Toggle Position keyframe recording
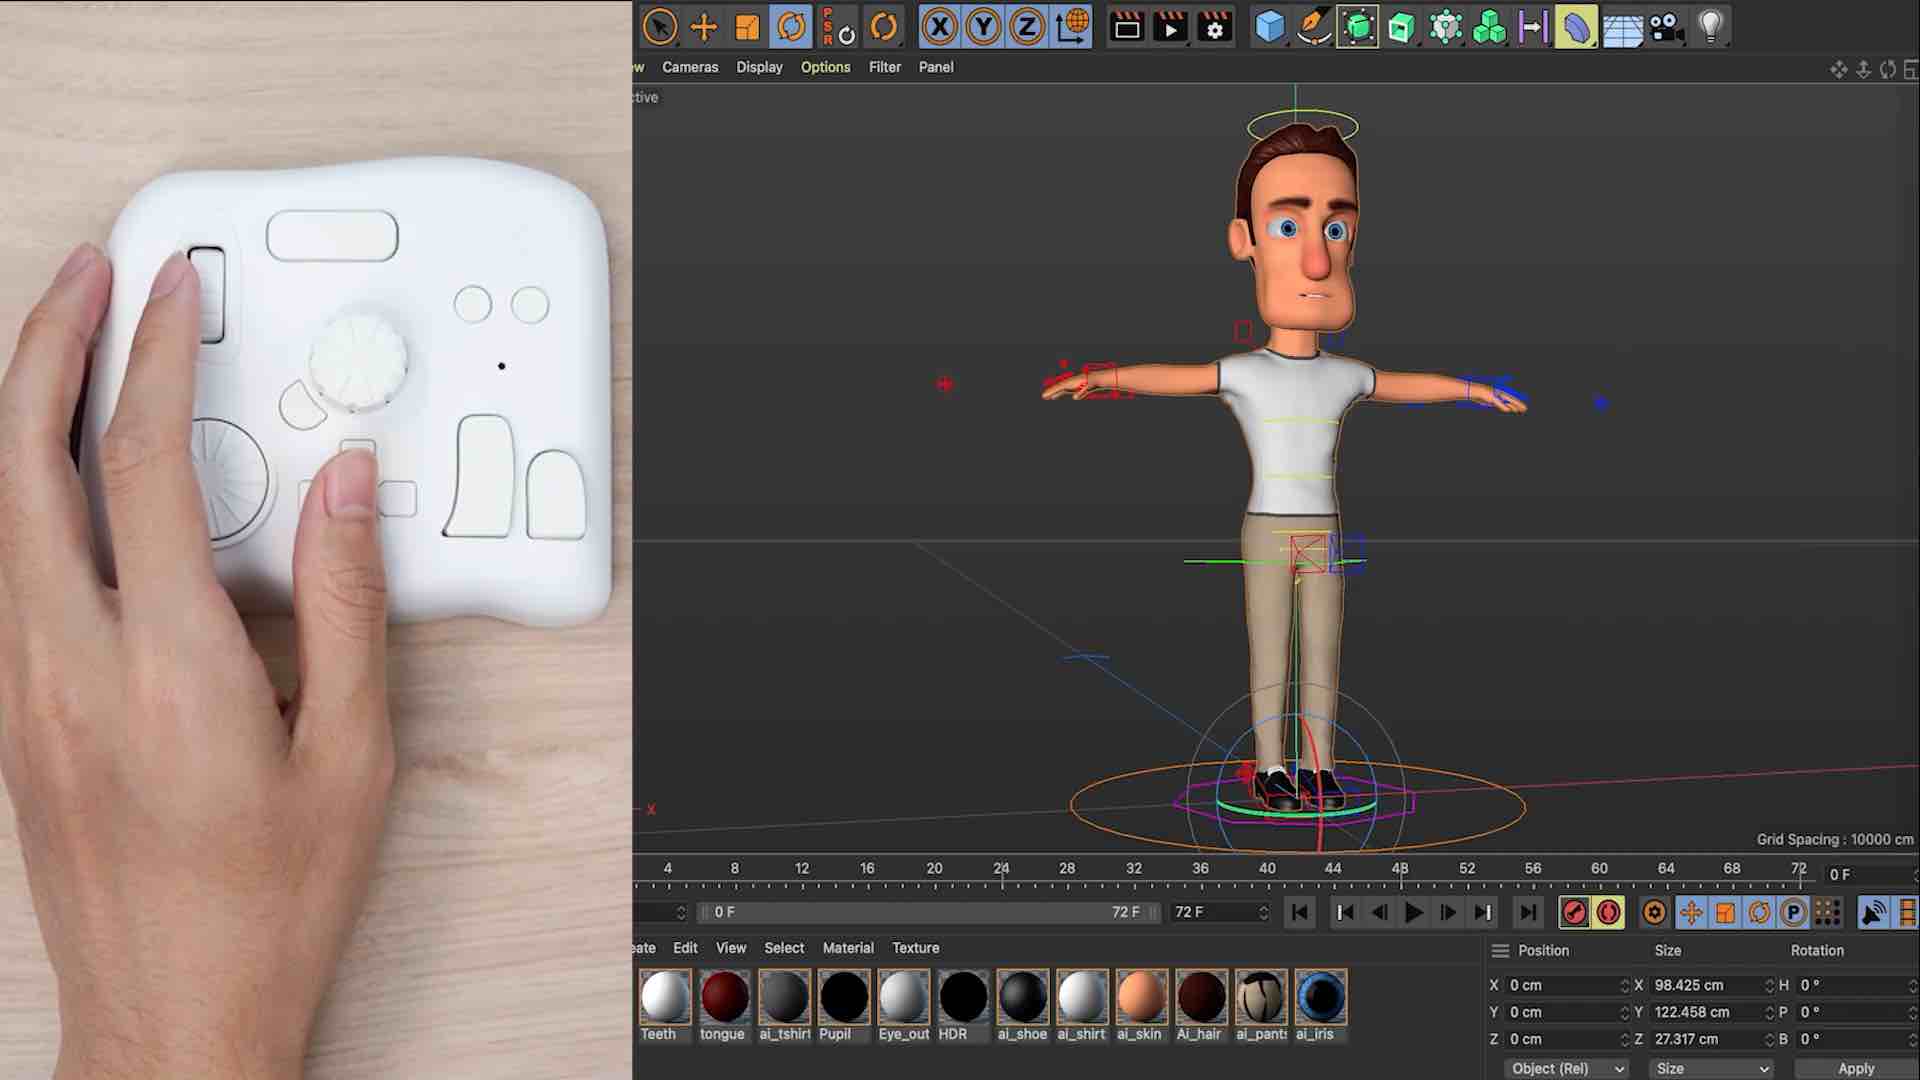This screenshot has width=1920, height=1080. [x=1691, y=912]
